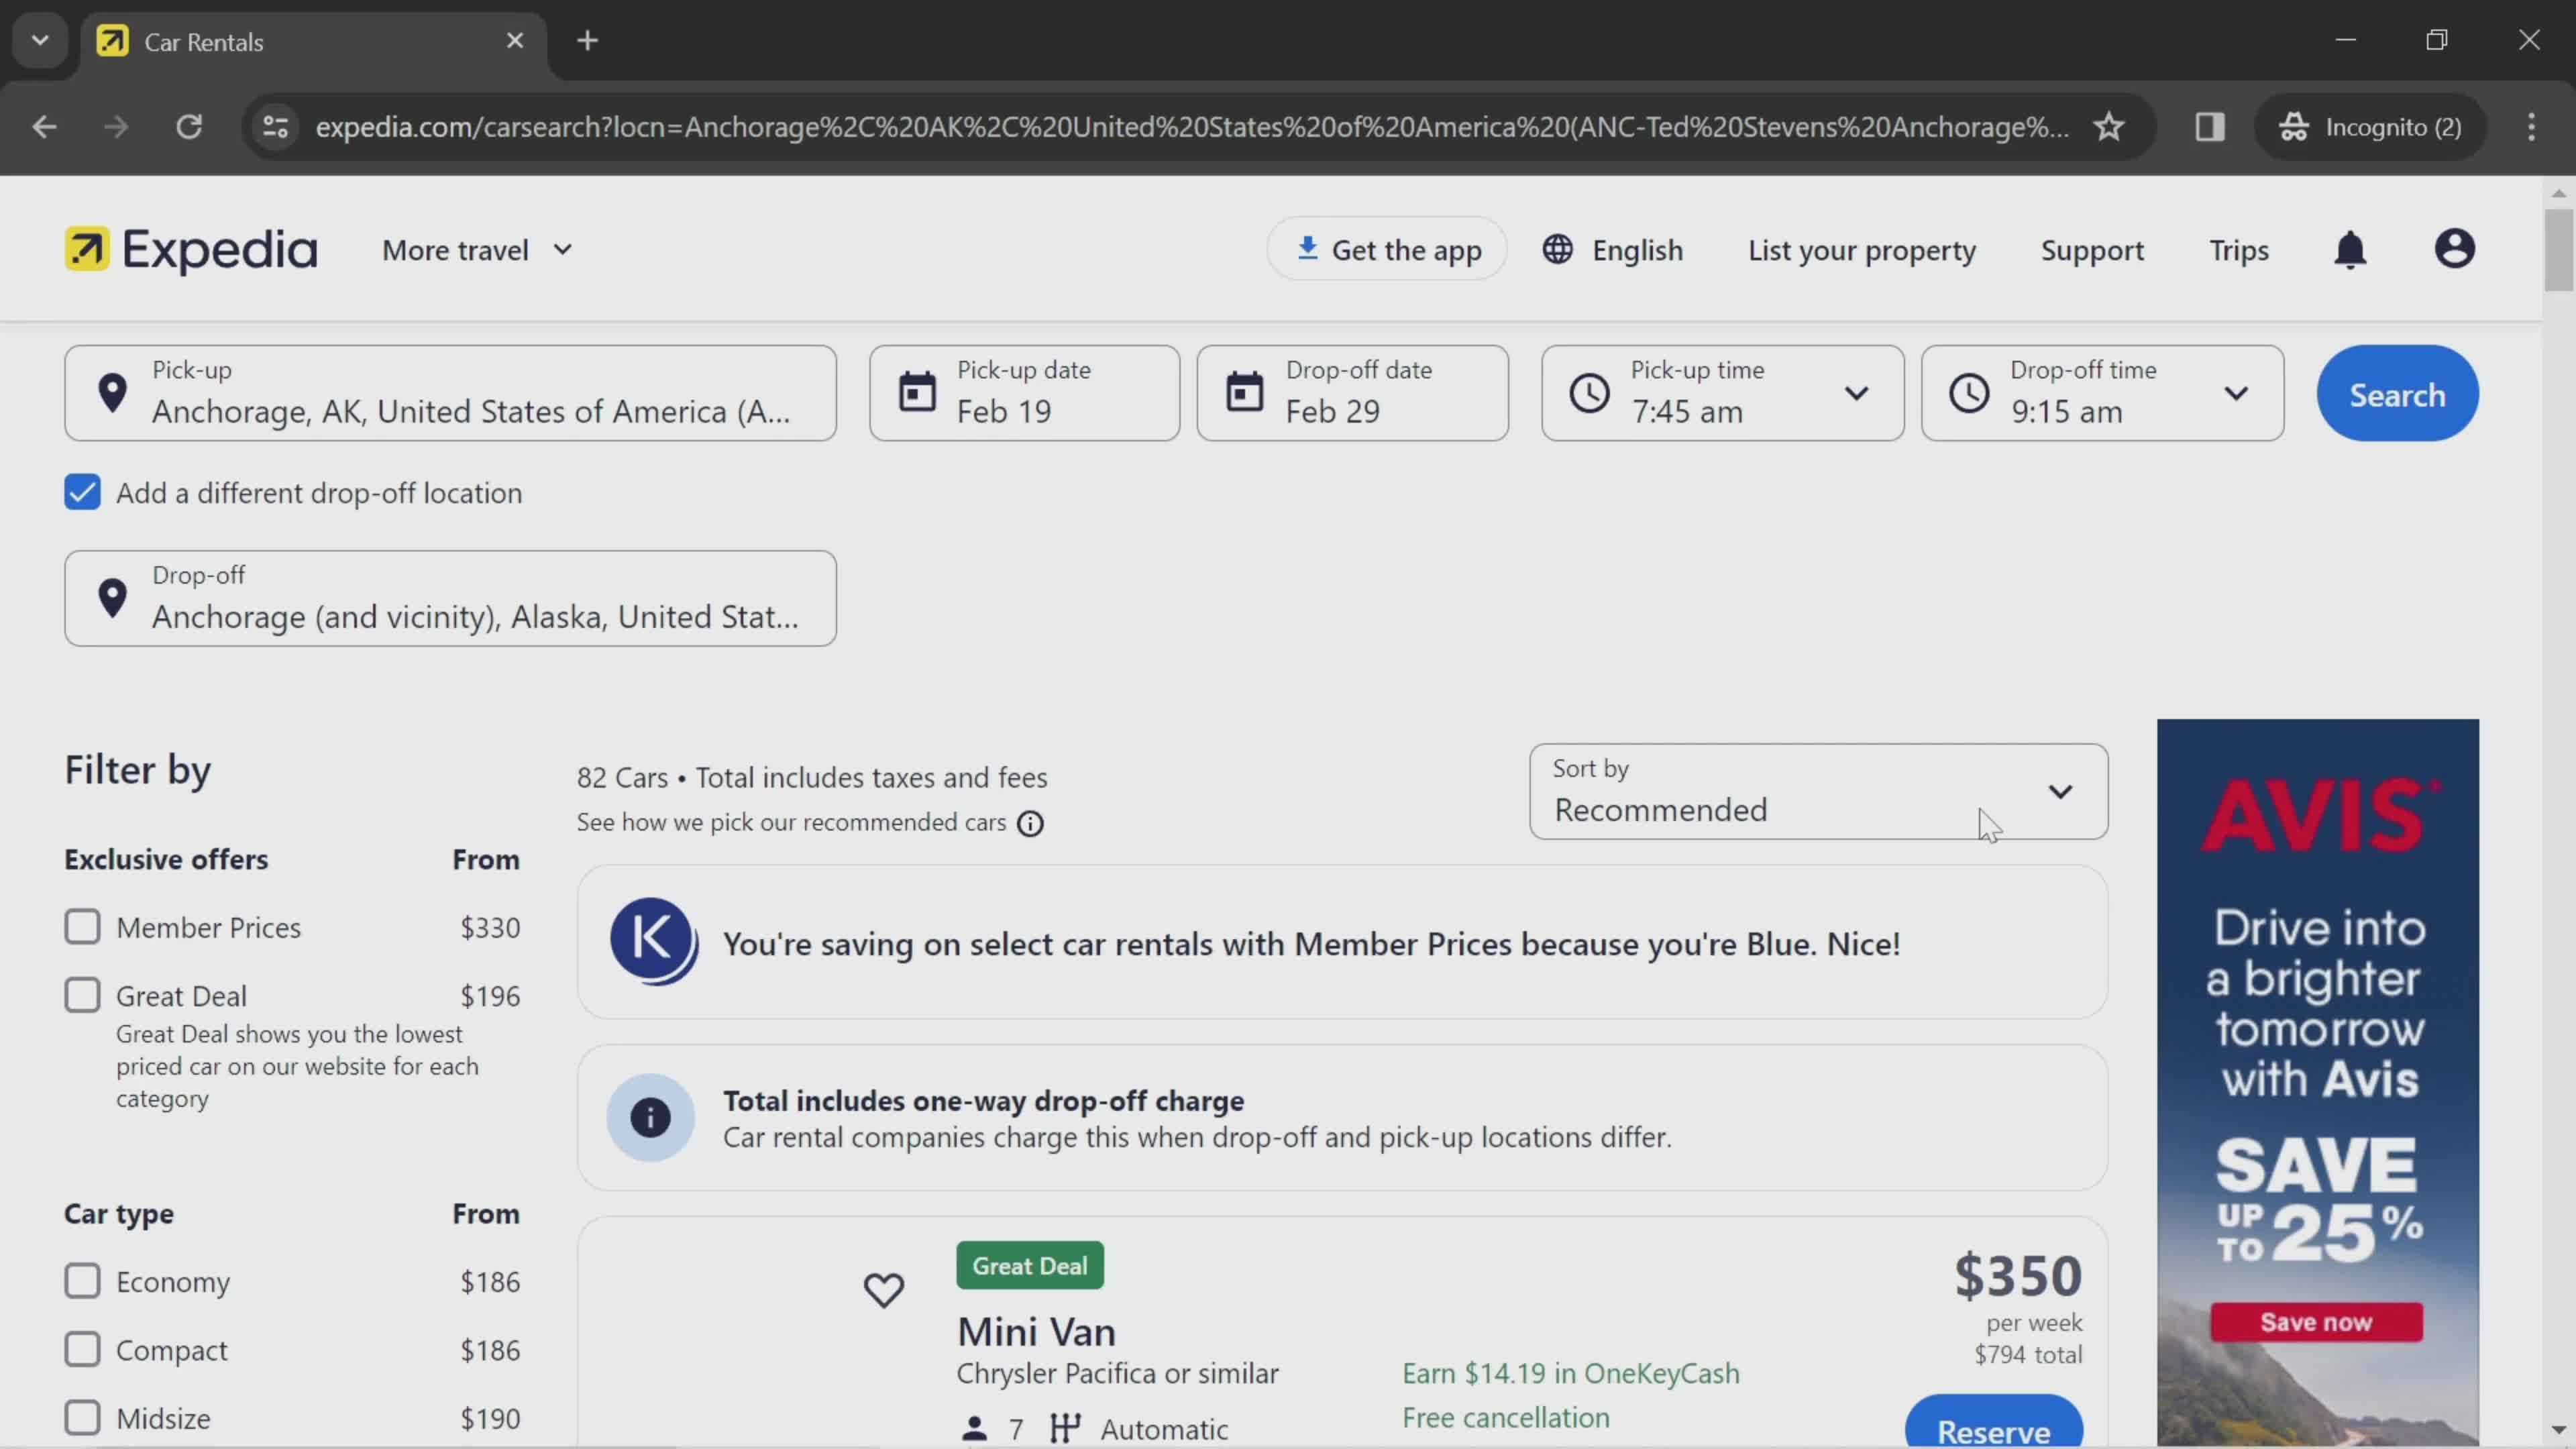Click the globe language icon

(1557, 249)
